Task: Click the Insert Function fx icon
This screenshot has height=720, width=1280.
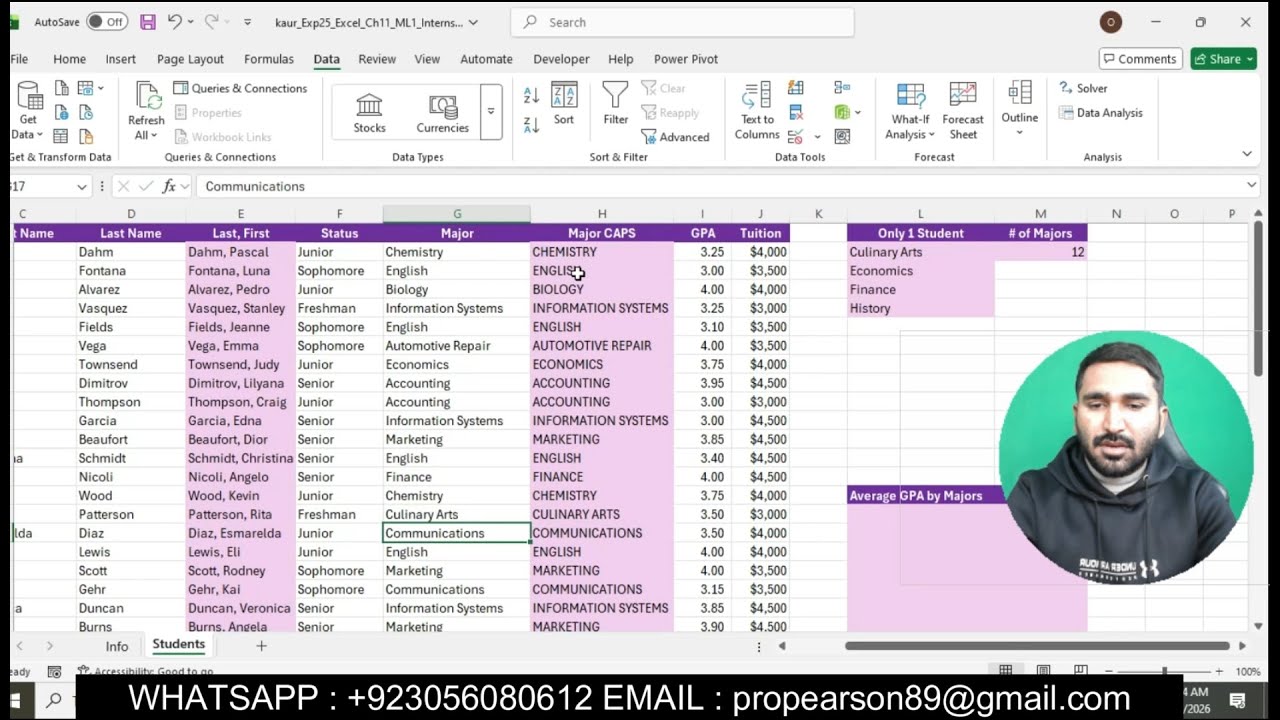Action: (x=169, y=186)
